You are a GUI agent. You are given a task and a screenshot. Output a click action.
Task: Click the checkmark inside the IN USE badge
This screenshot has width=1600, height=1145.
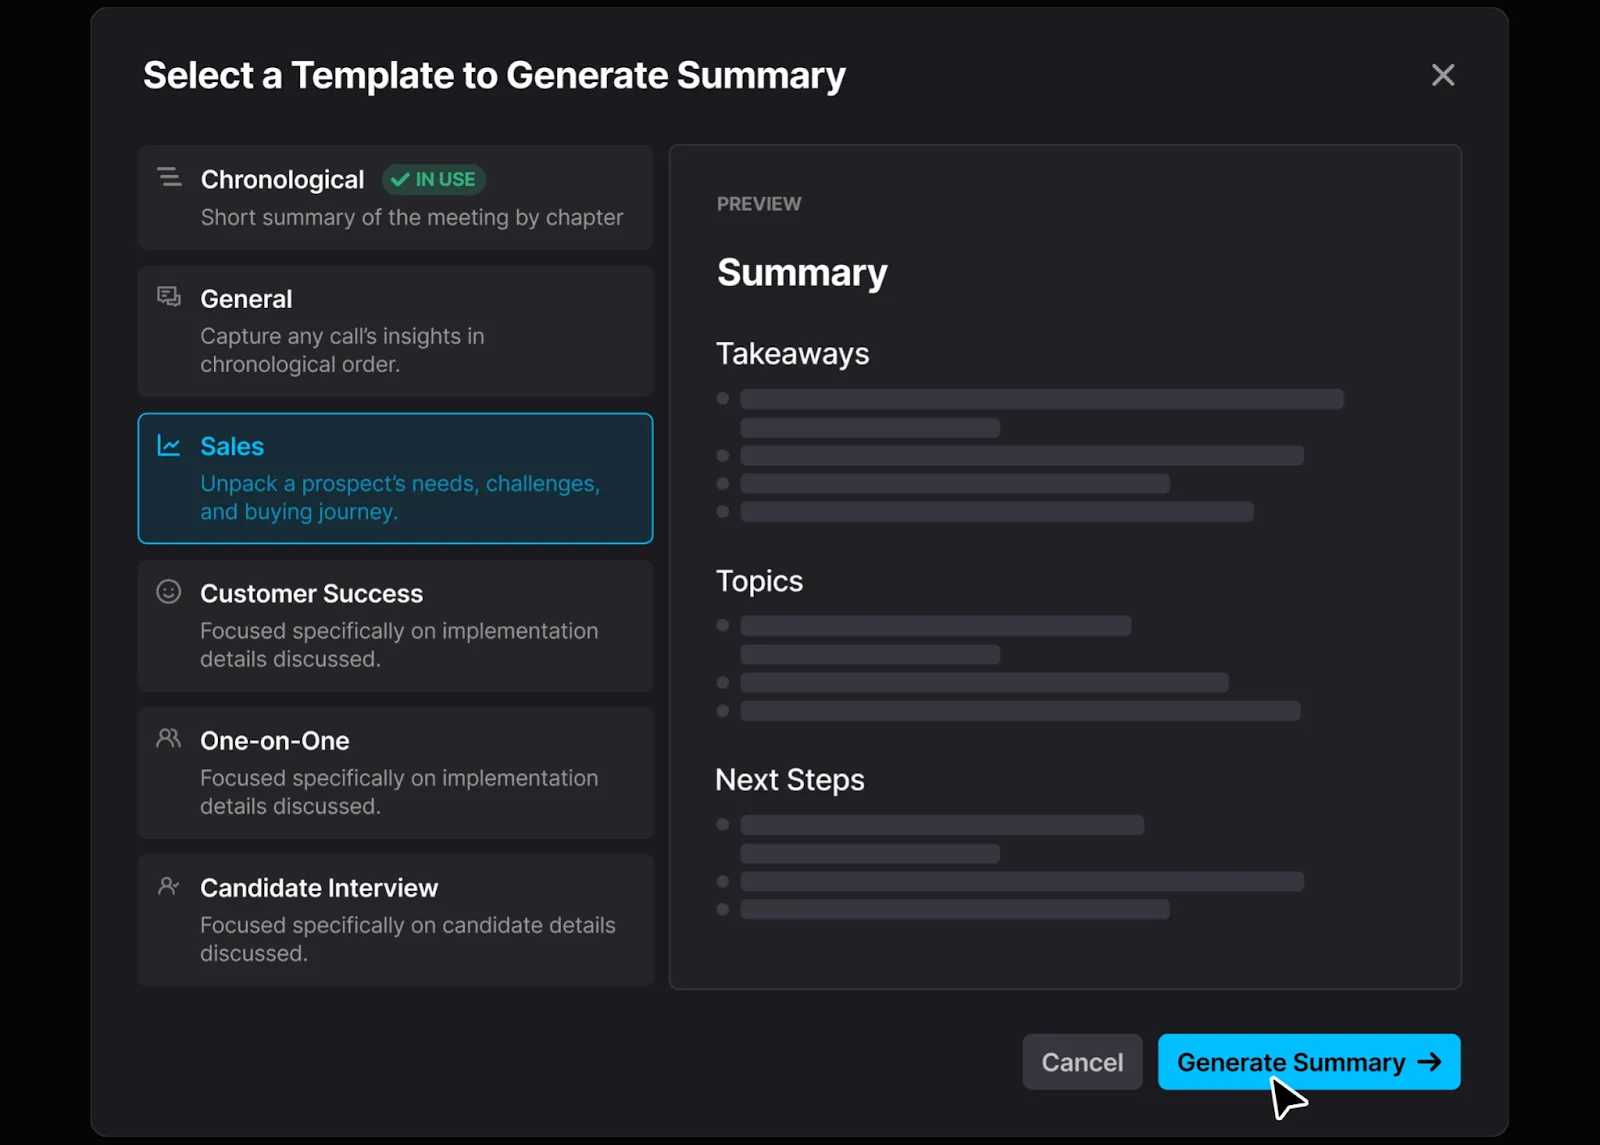click(401, 180)
